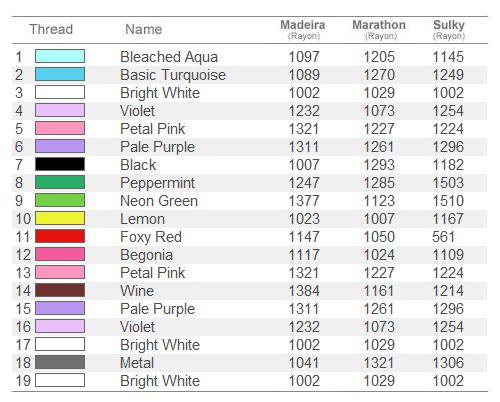Click the Marathon code 1321 for Metal
The image size is (500, 402).
tap(379, 363)
